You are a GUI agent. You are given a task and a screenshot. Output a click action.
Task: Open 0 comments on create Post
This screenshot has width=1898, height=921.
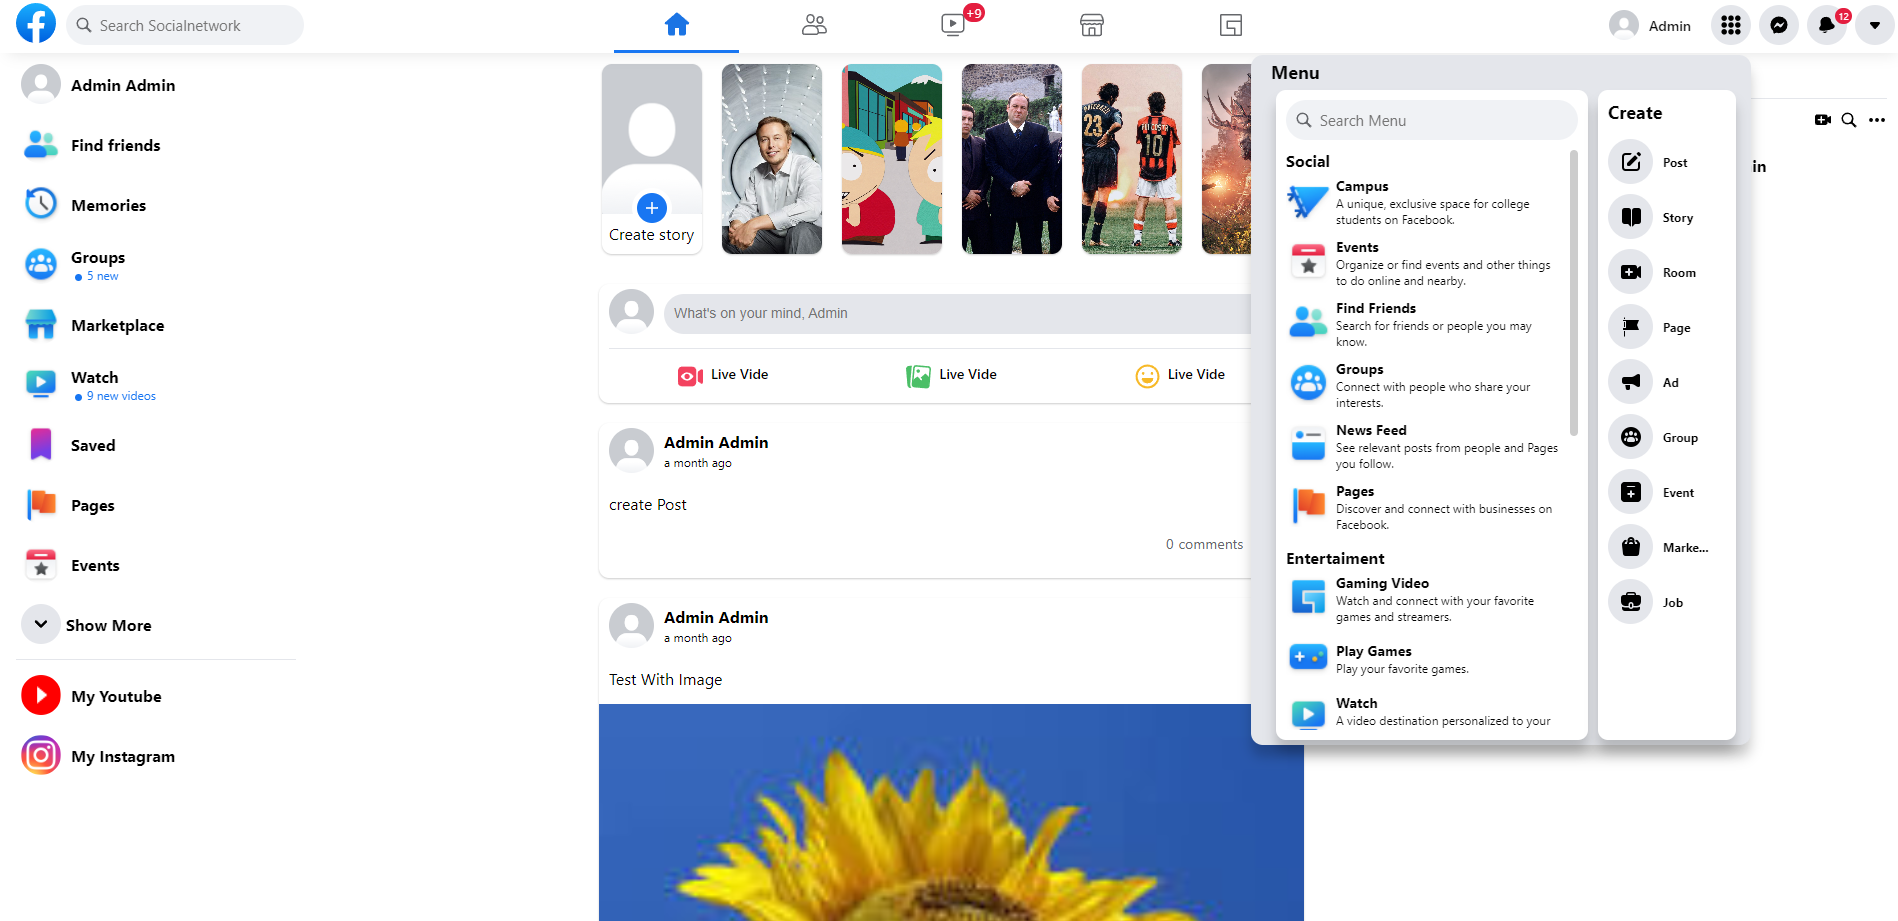[1204, 544]
